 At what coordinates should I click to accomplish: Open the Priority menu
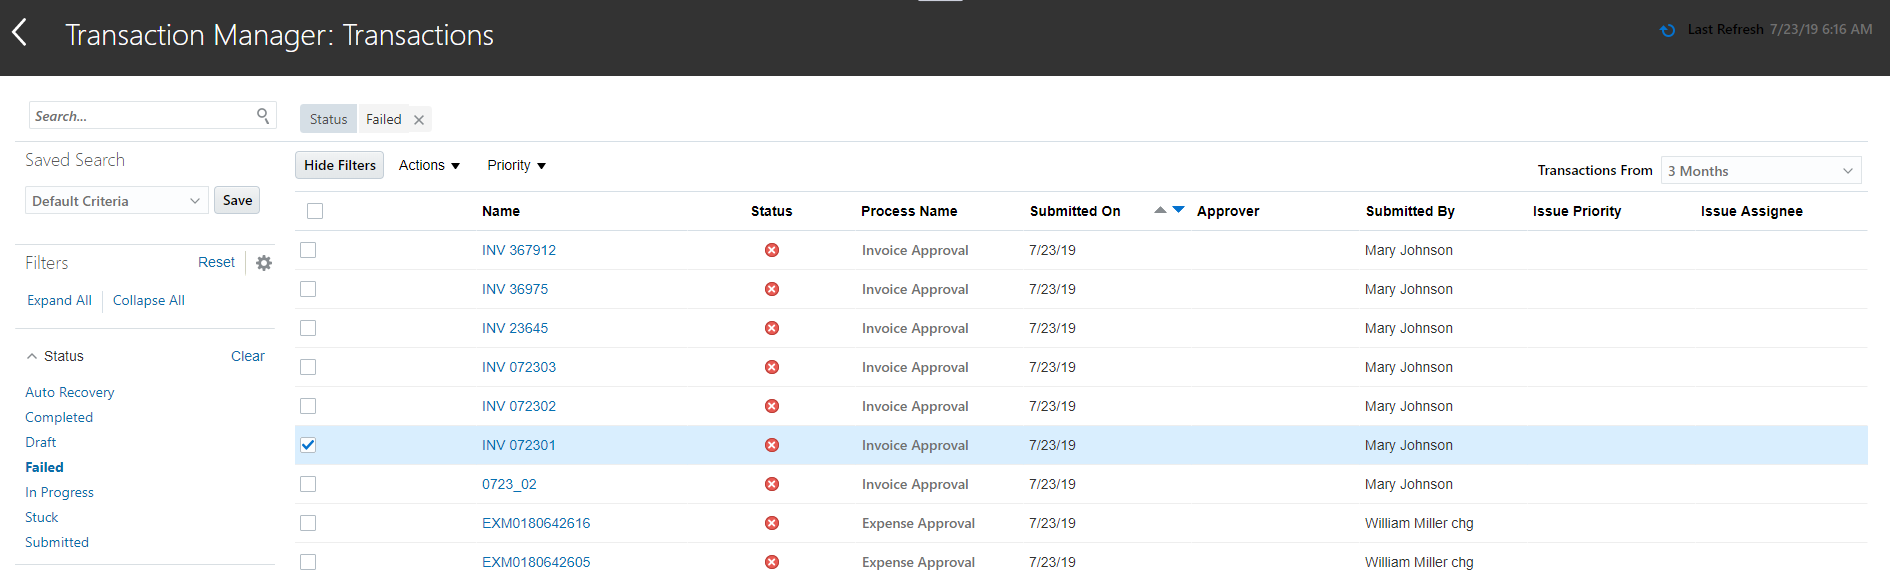pyautogui.click(x=516, y=165)
